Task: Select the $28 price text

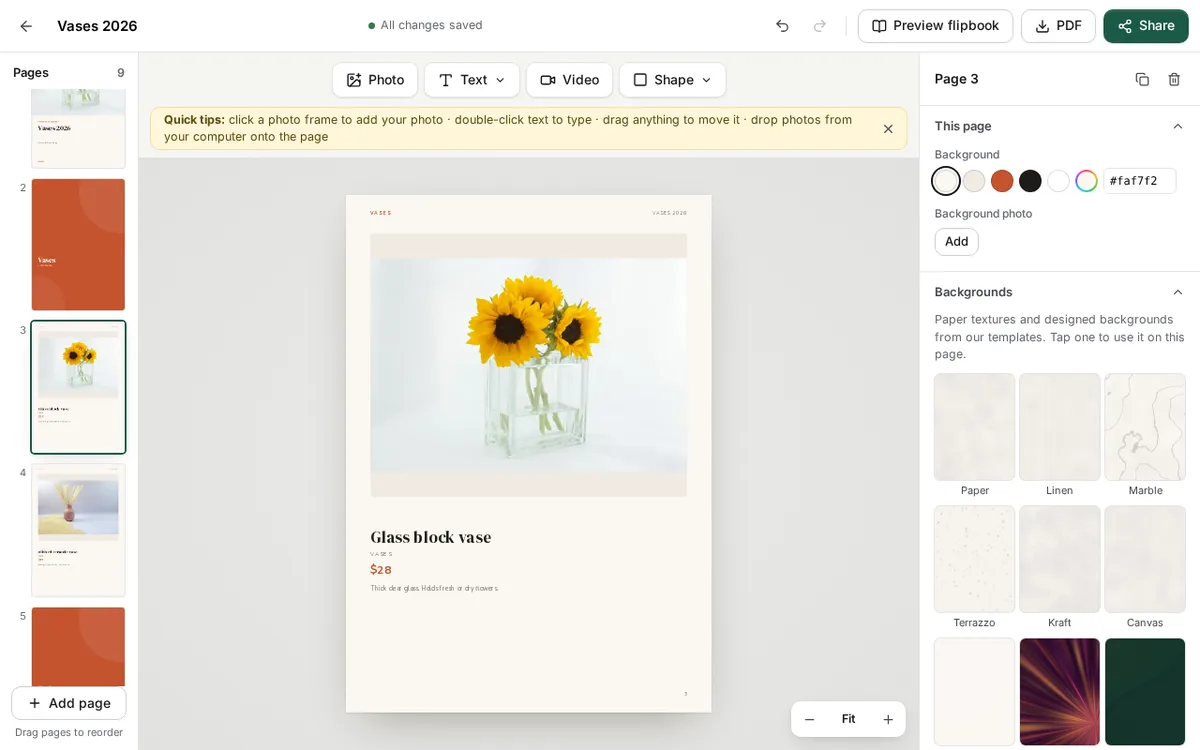Action: (x=381, y=570)
